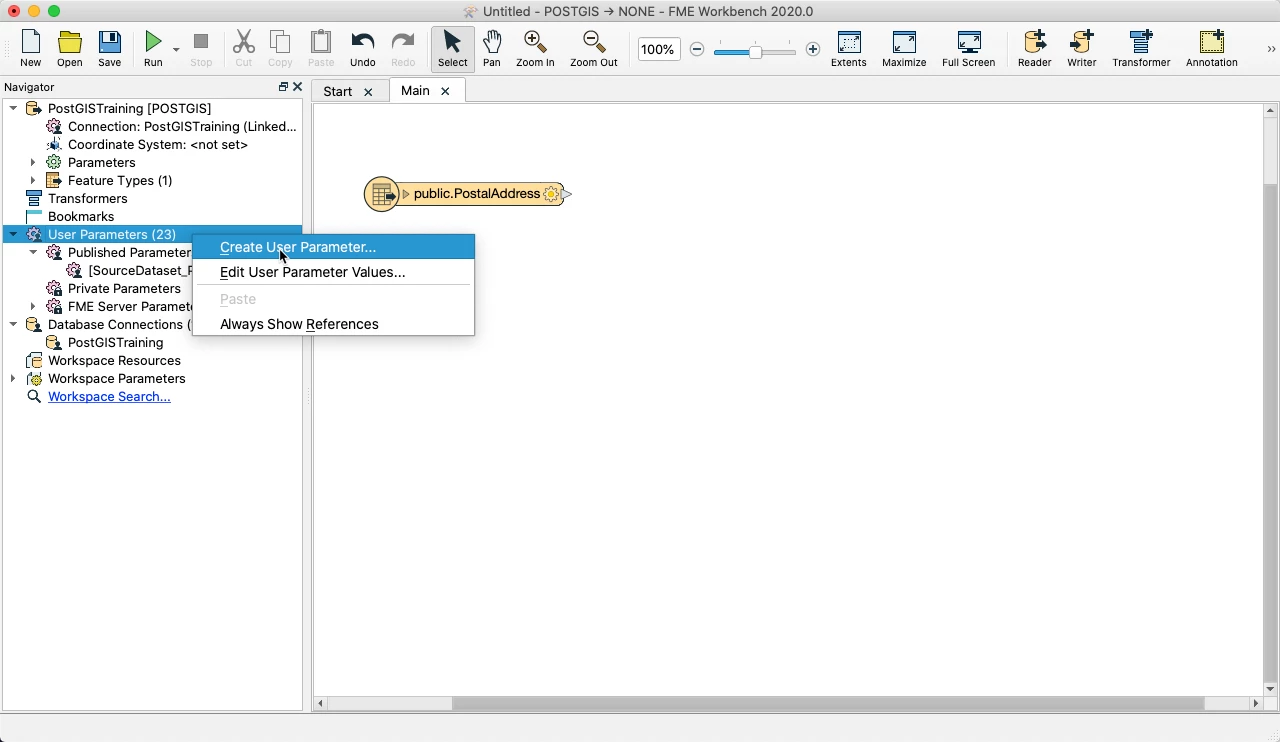Viewport: 1280px width, 742px height.
Task: Select Coordinate System <not set> item
Action: pos(147,144)
